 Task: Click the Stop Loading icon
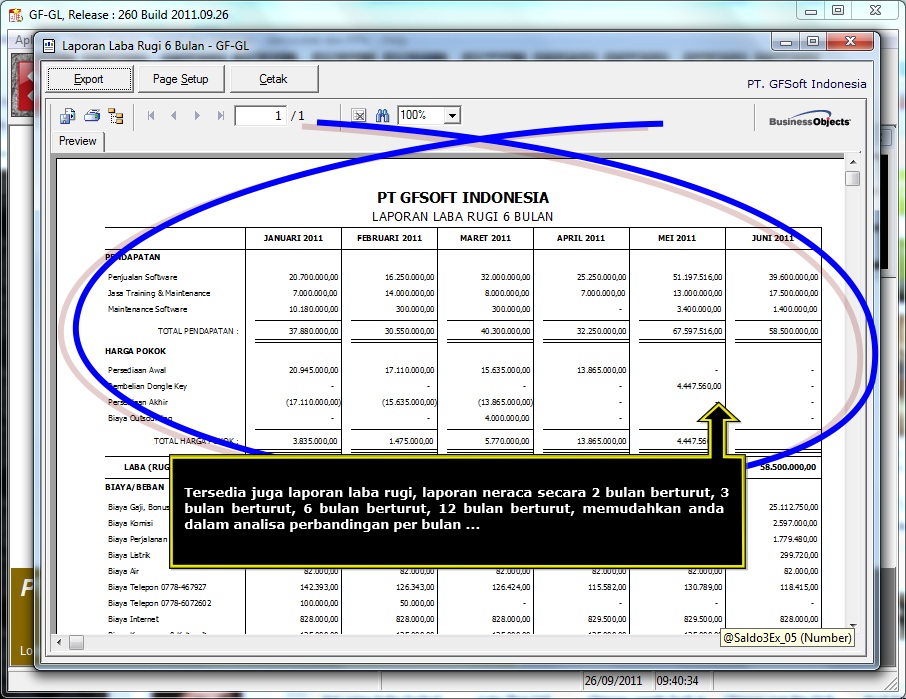click(359, 116)
